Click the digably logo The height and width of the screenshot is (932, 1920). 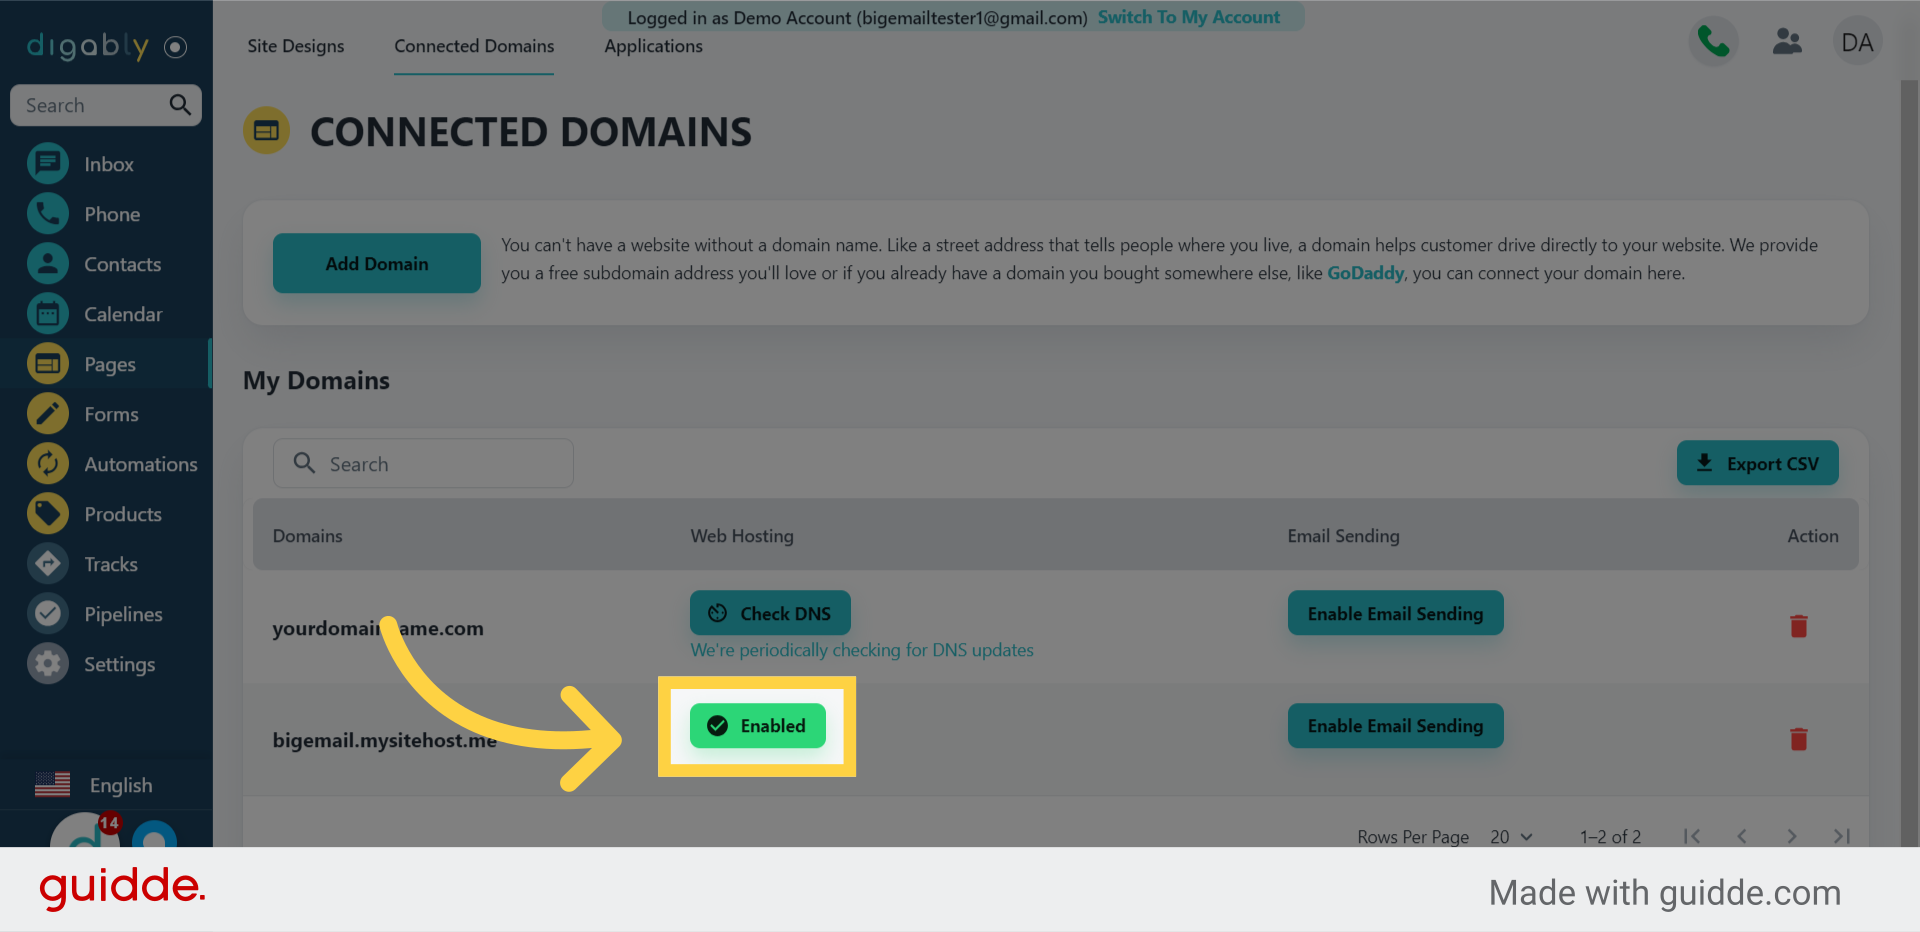[88, 46]
